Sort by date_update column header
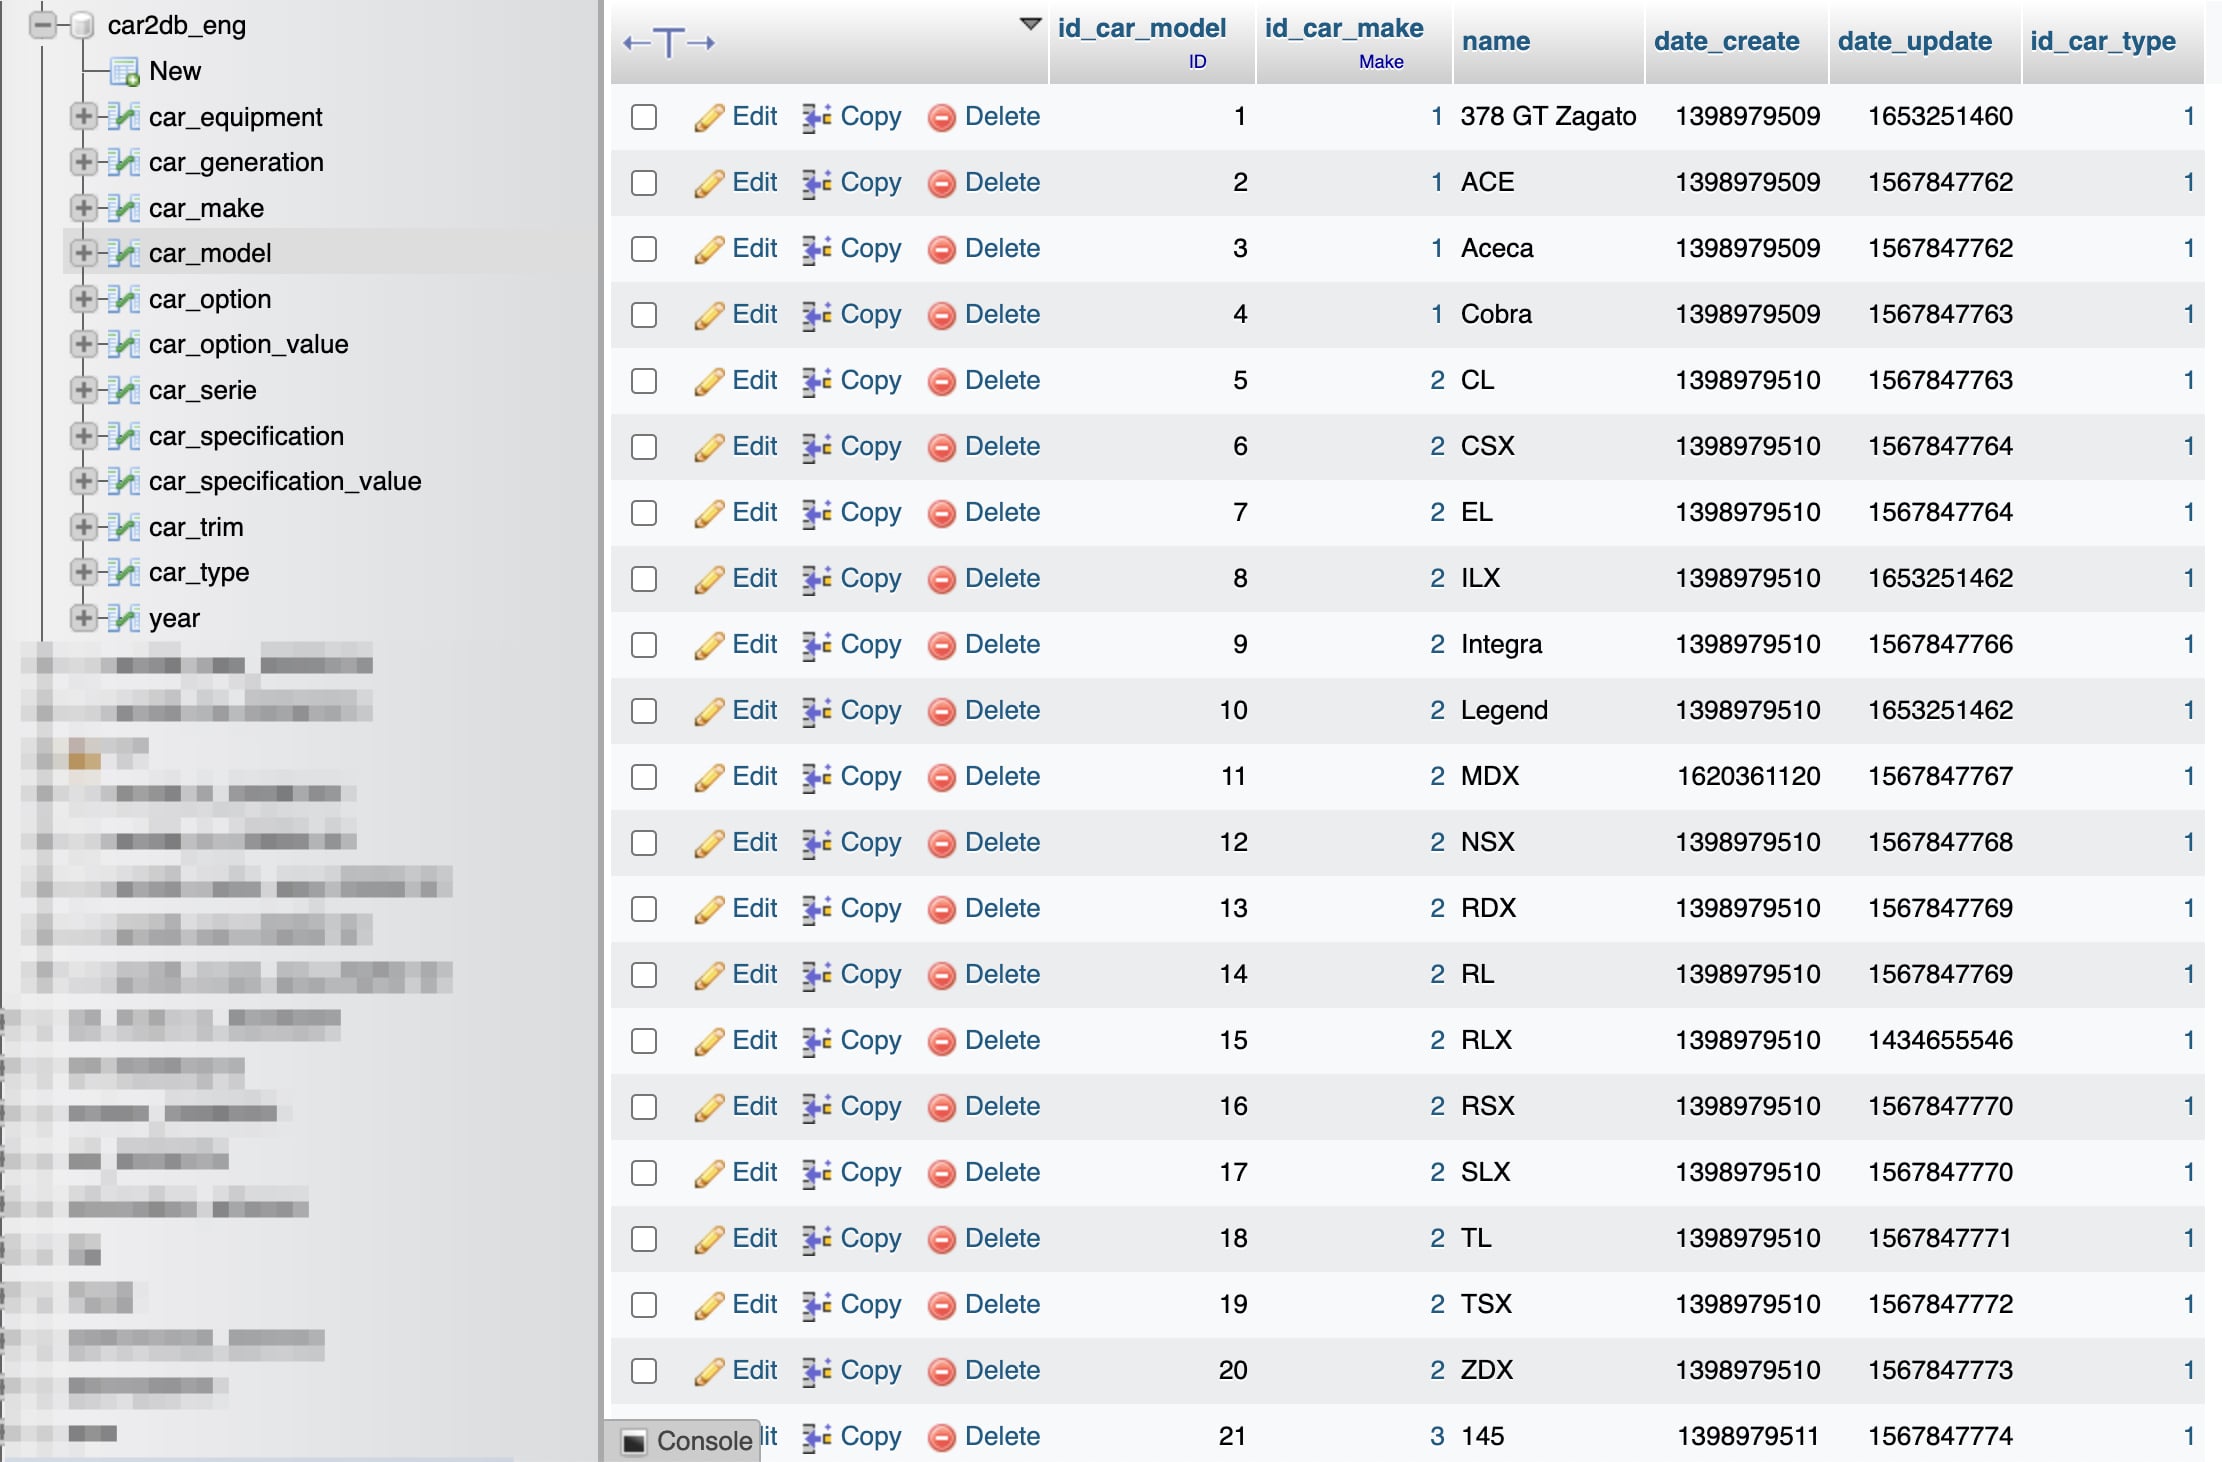 pos(1915,41)
